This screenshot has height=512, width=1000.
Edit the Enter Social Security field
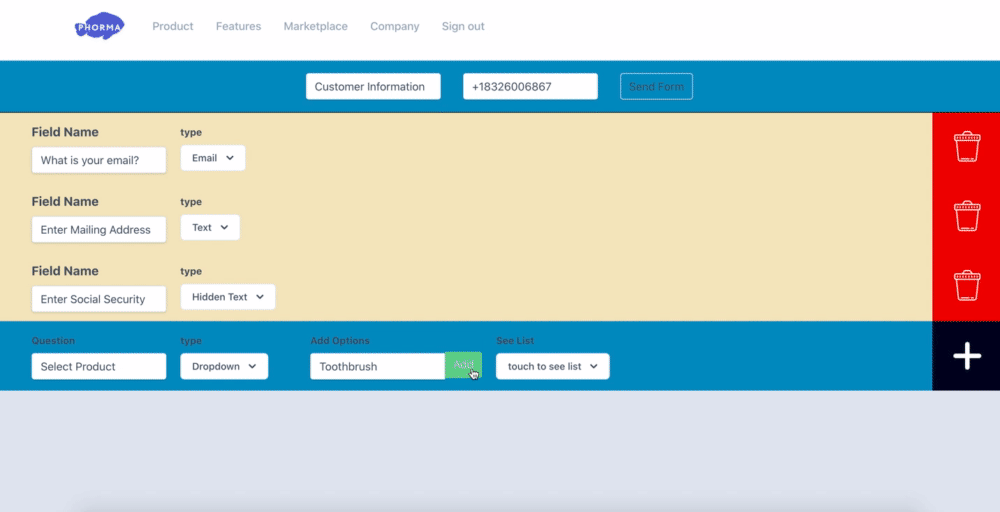(x=99, y=299)
